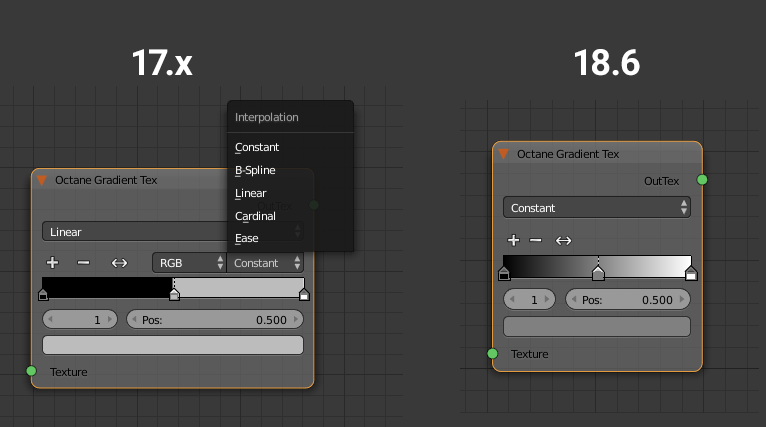Viewport: 766px width, 427px height.
Task: Add a color stop in the 17.x node
Action: 52,263
